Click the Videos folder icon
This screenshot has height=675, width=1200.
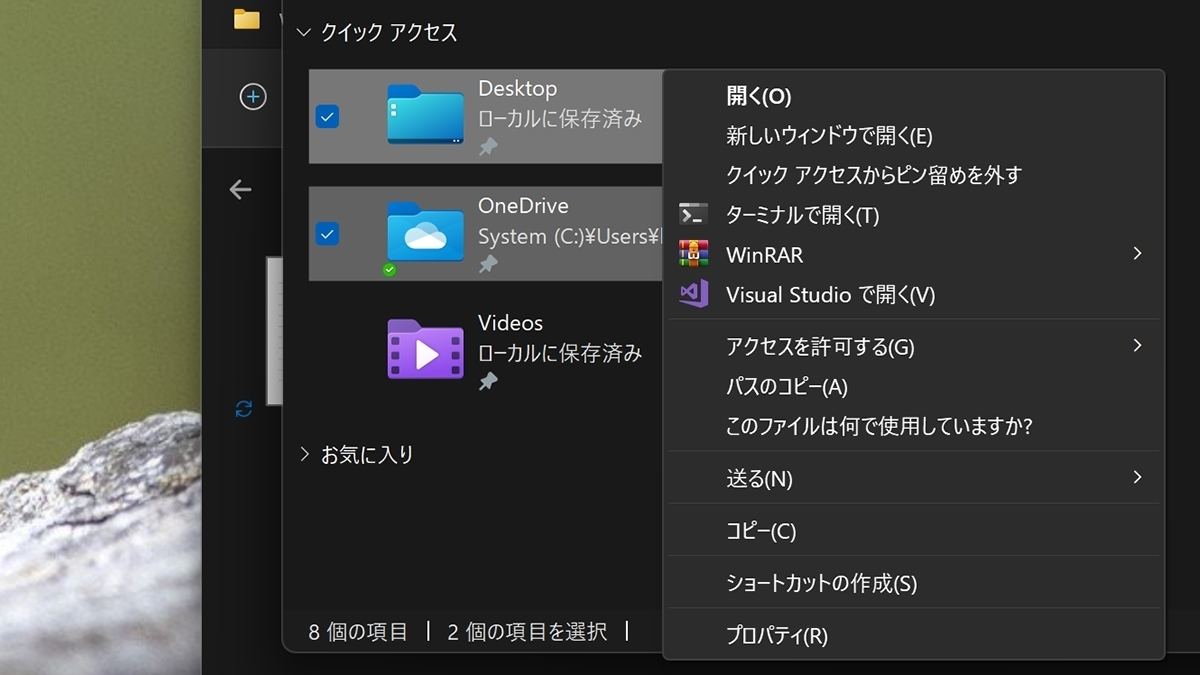click(x=425, y=349)
